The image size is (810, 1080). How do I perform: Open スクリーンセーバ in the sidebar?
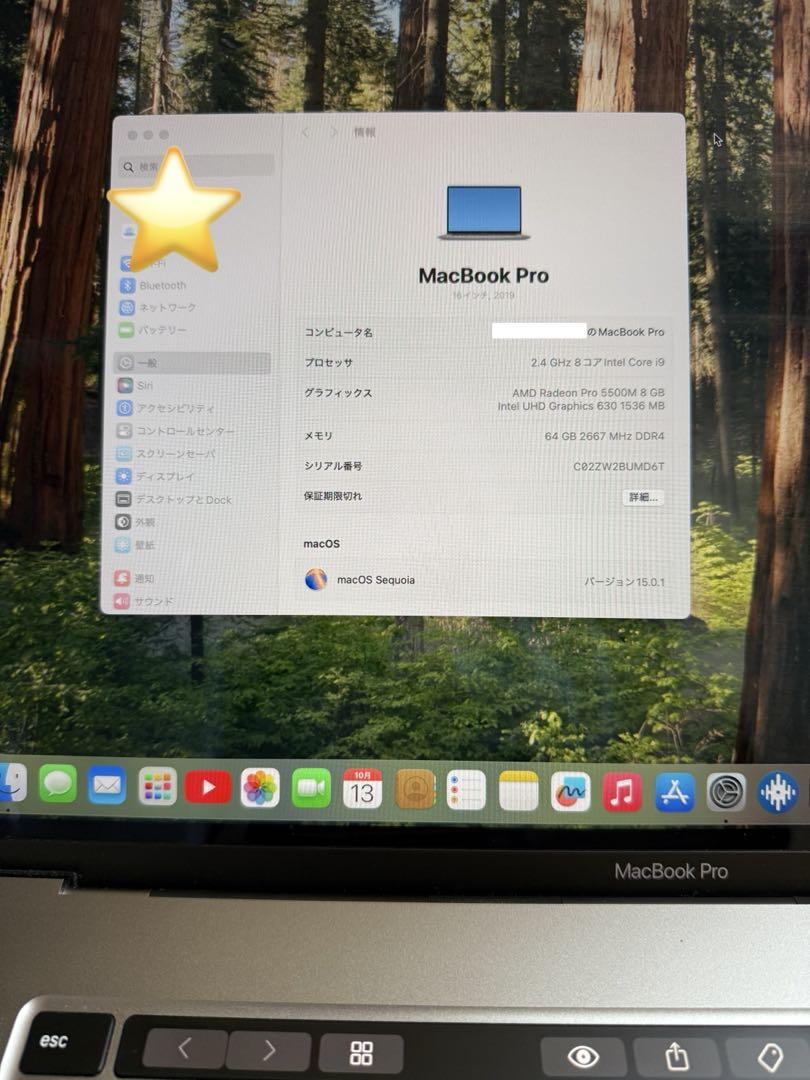tap(166, 454)
